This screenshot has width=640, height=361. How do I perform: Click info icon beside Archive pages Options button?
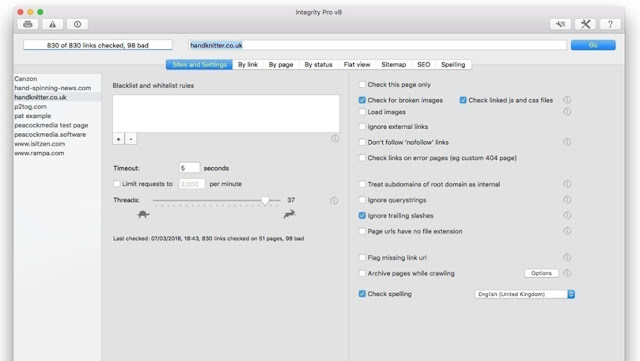pyautogui.click(x=567, y=273)
